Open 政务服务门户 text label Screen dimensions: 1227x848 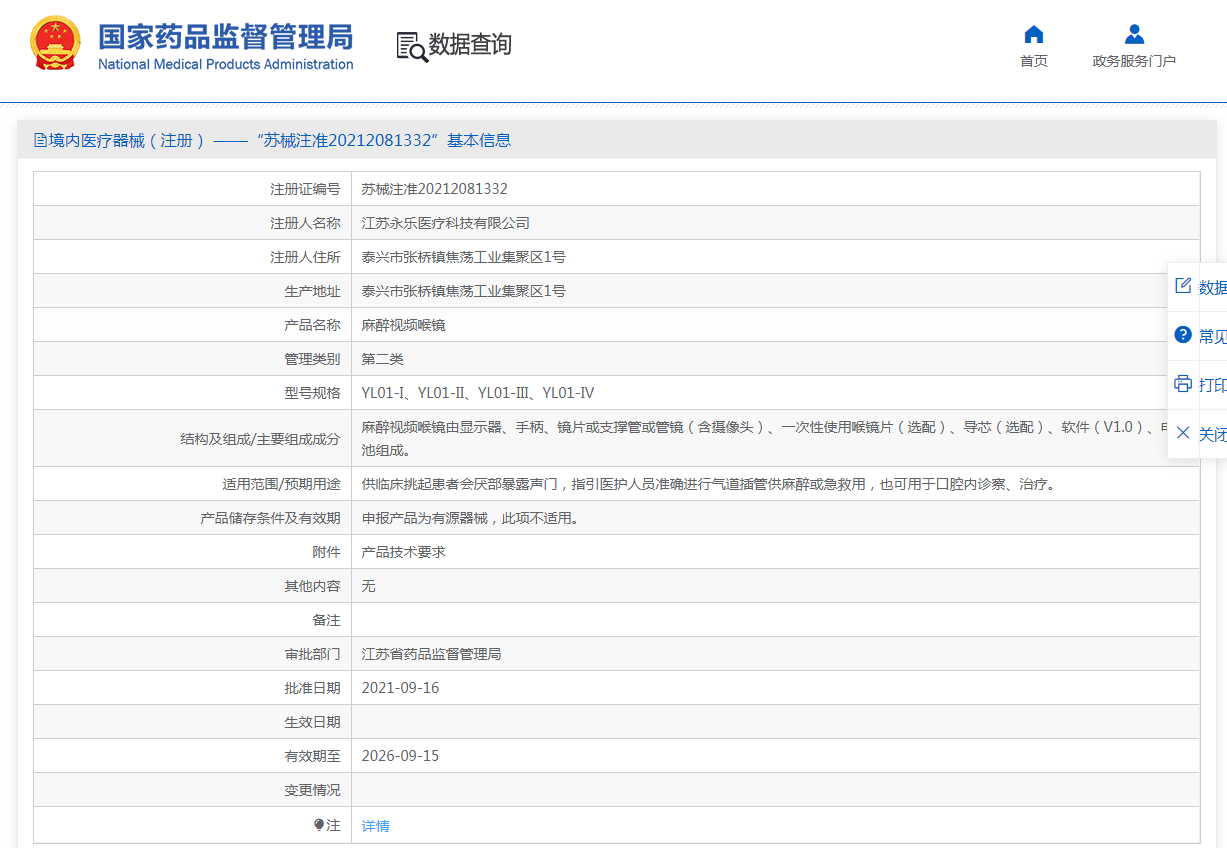(1134, 61)
